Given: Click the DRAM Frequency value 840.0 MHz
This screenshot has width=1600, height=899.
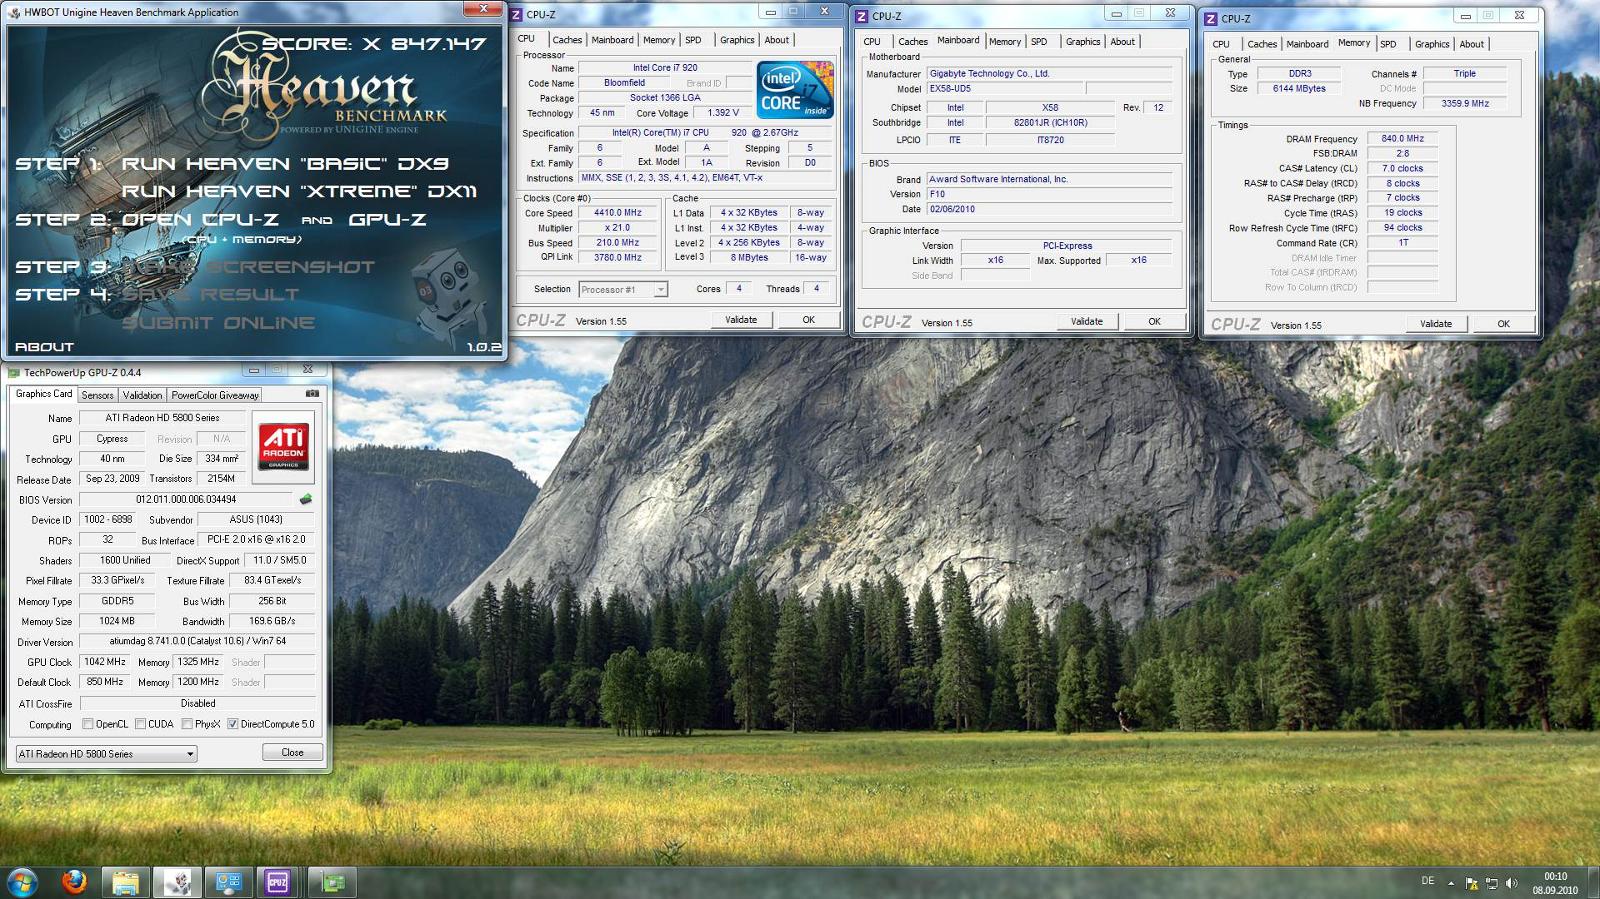Looking at the screenshot, I should click(x=1402, y=138).
